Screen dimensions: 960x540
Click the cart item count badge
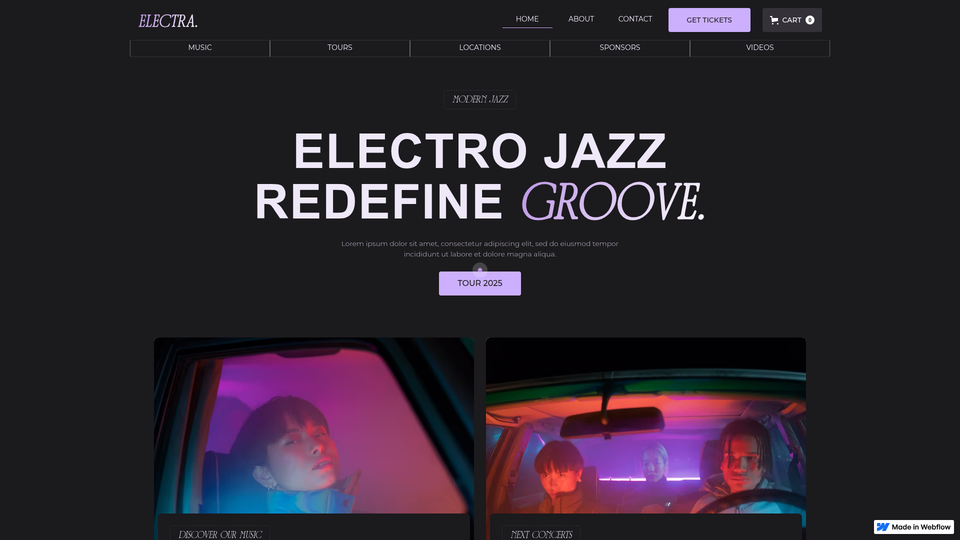(810, 20)
